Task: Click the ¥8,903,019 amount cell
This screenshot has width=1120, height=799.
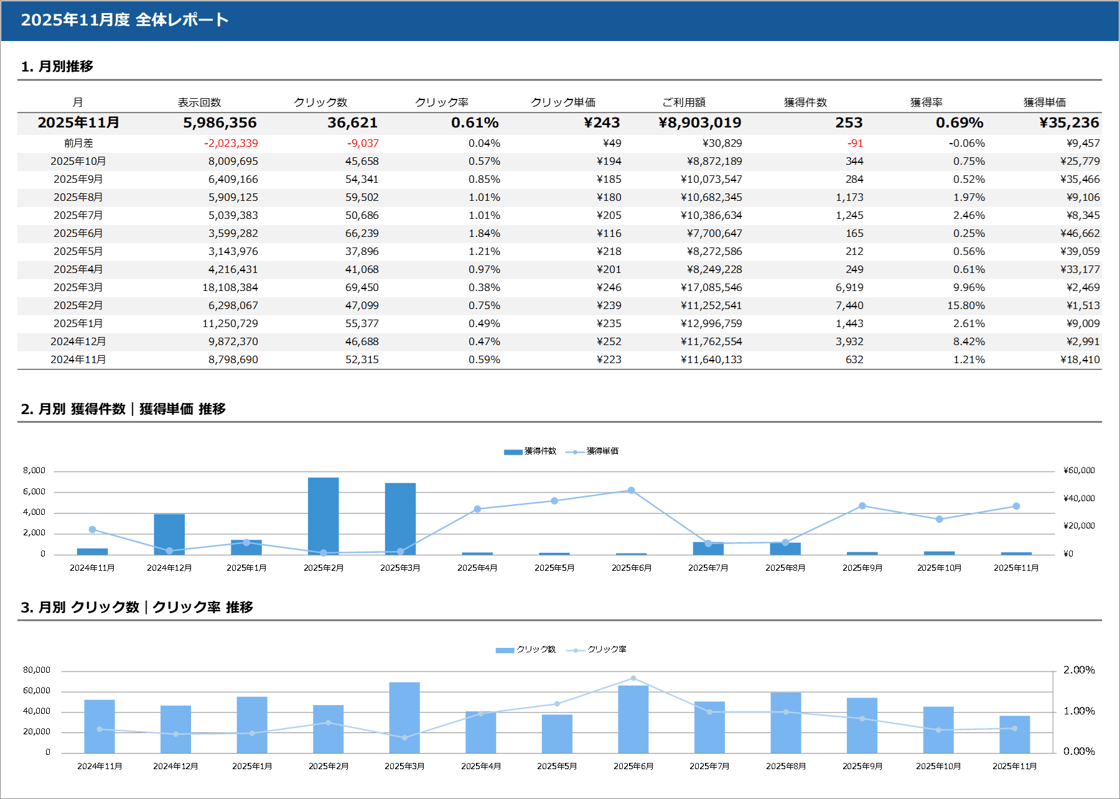Action: pos(699,123)
